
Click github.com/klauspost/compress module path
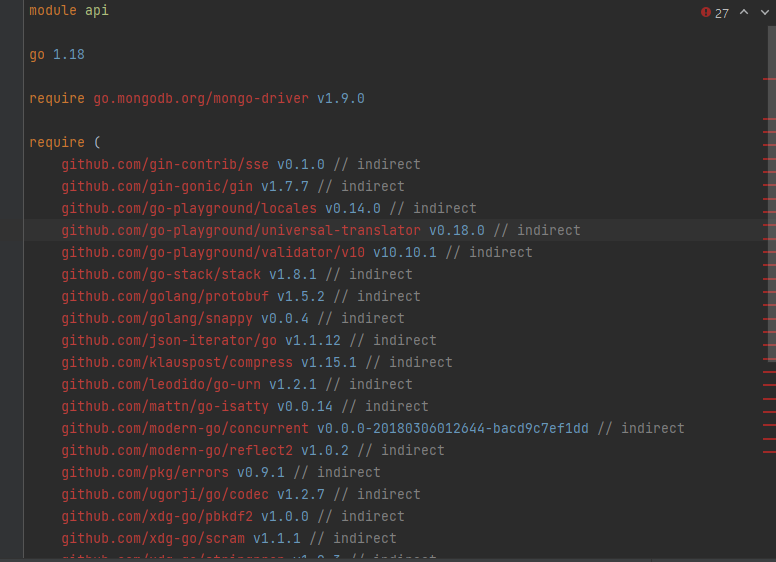tap(177, 363)
